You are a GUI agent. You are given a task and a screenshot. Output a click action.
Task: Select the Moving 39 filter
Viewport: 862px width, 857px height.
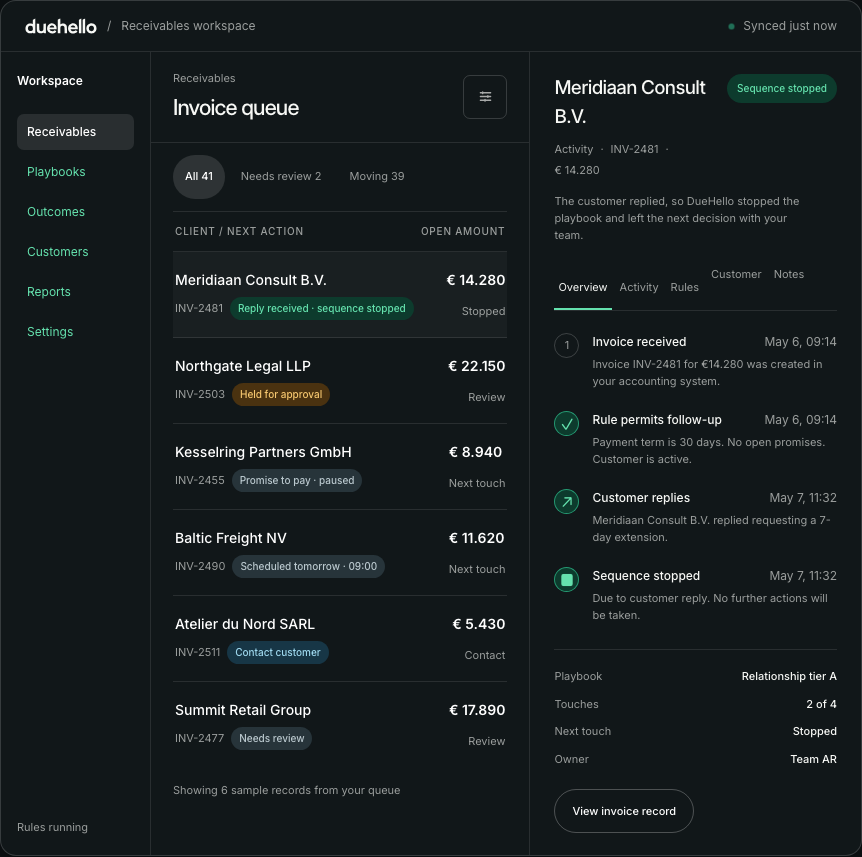click(377, 176)
